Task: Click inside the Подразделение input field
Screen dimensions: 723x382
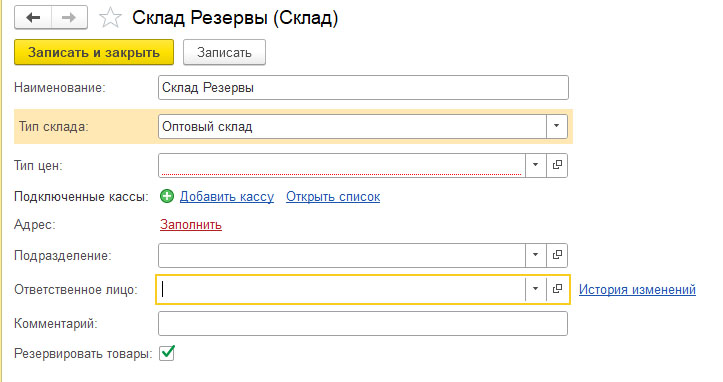Action: [x=342, y=255]
